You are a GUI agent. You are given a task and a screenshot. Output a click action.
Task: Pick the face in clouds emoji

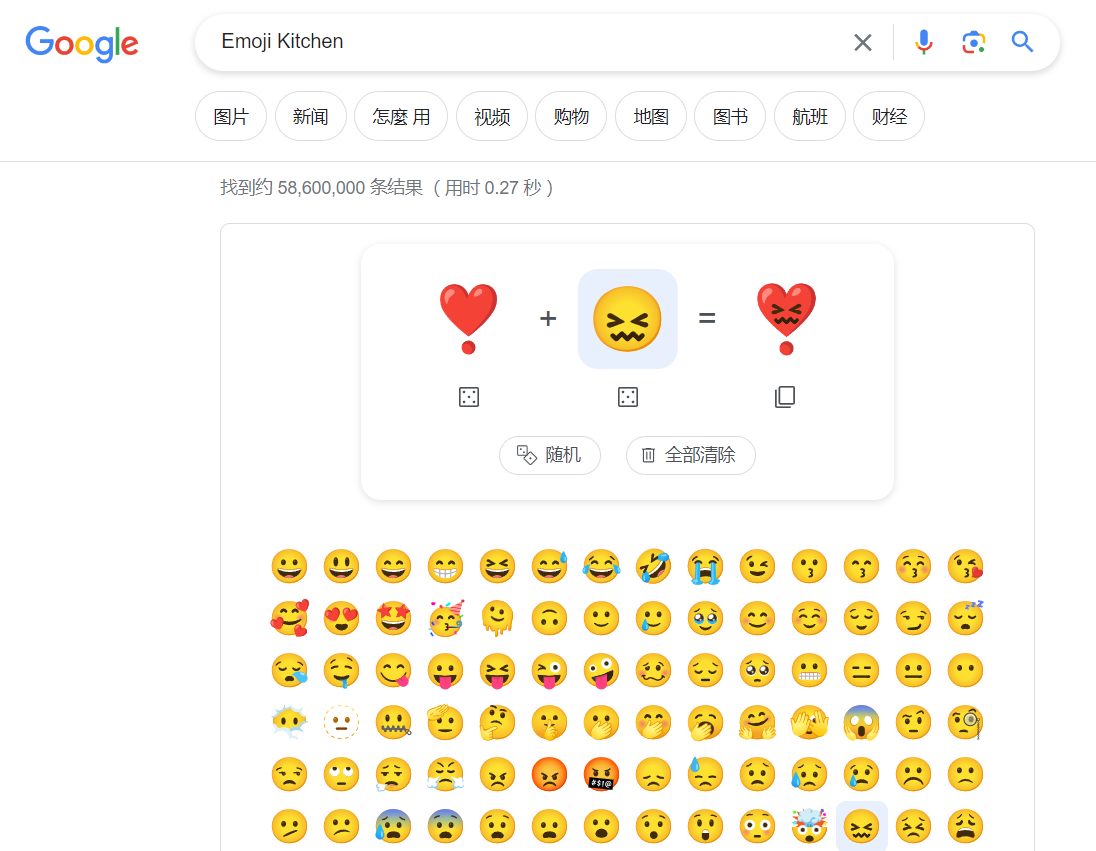[x=289, y=722]
